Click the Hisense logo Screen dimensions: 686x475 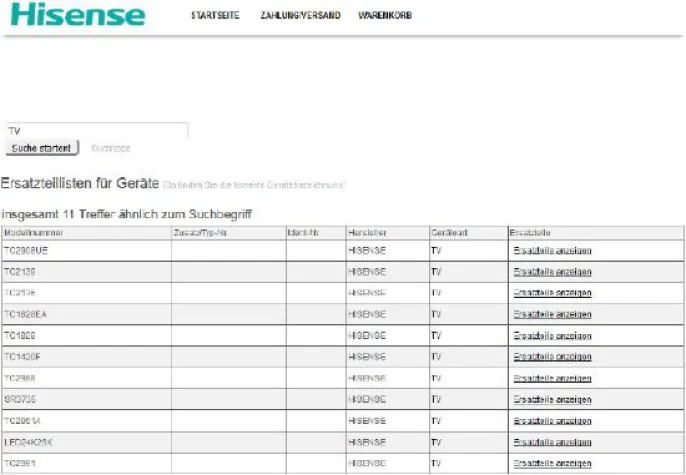click(78, 16)
